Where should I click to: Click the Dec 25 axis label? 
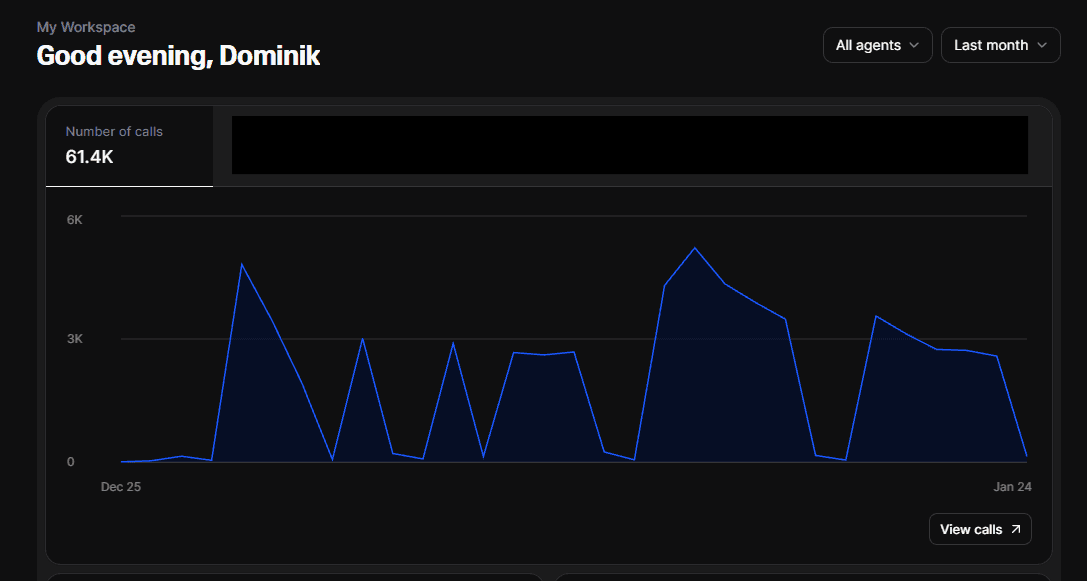coord(121,486)
